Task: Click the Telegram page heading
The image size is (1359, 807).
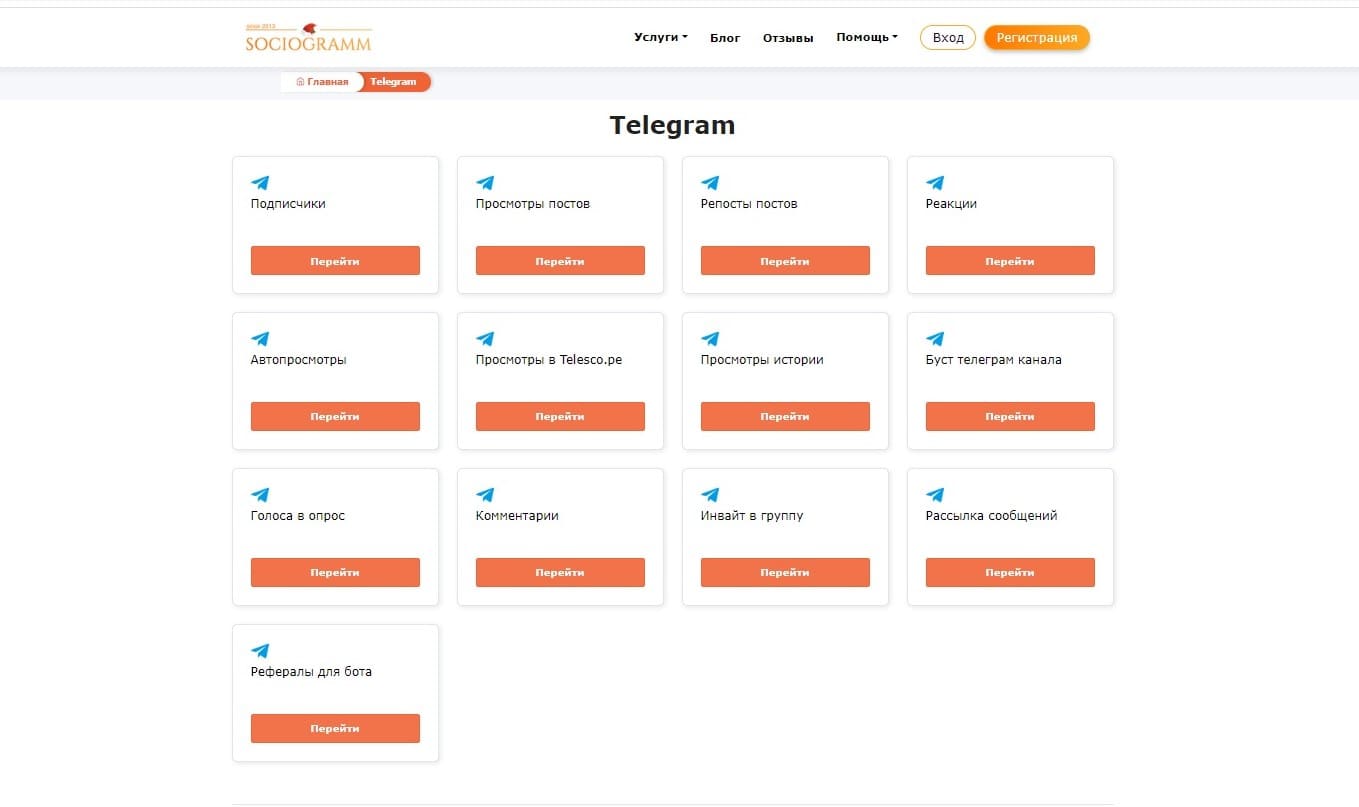Action: (672, 125)
